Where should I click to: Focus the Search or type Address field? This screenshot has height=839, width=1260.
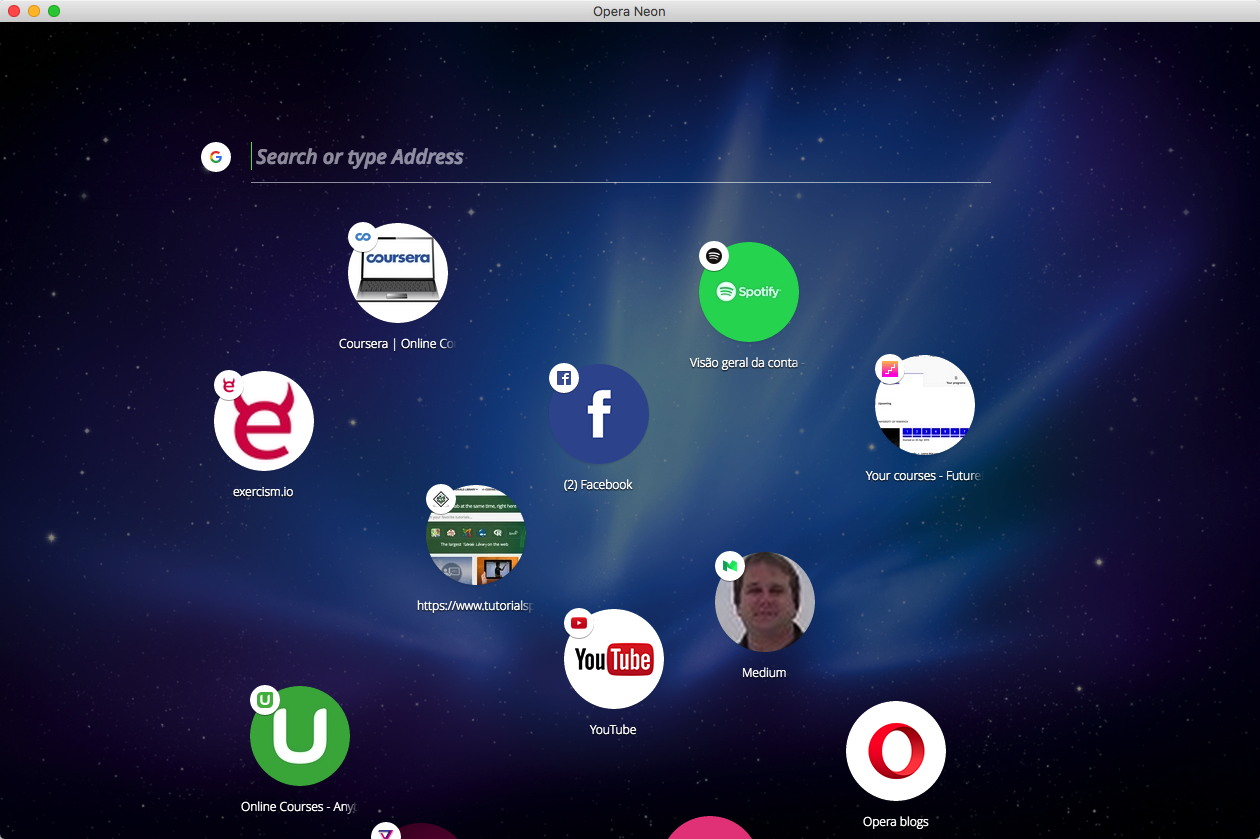point(620,157)
